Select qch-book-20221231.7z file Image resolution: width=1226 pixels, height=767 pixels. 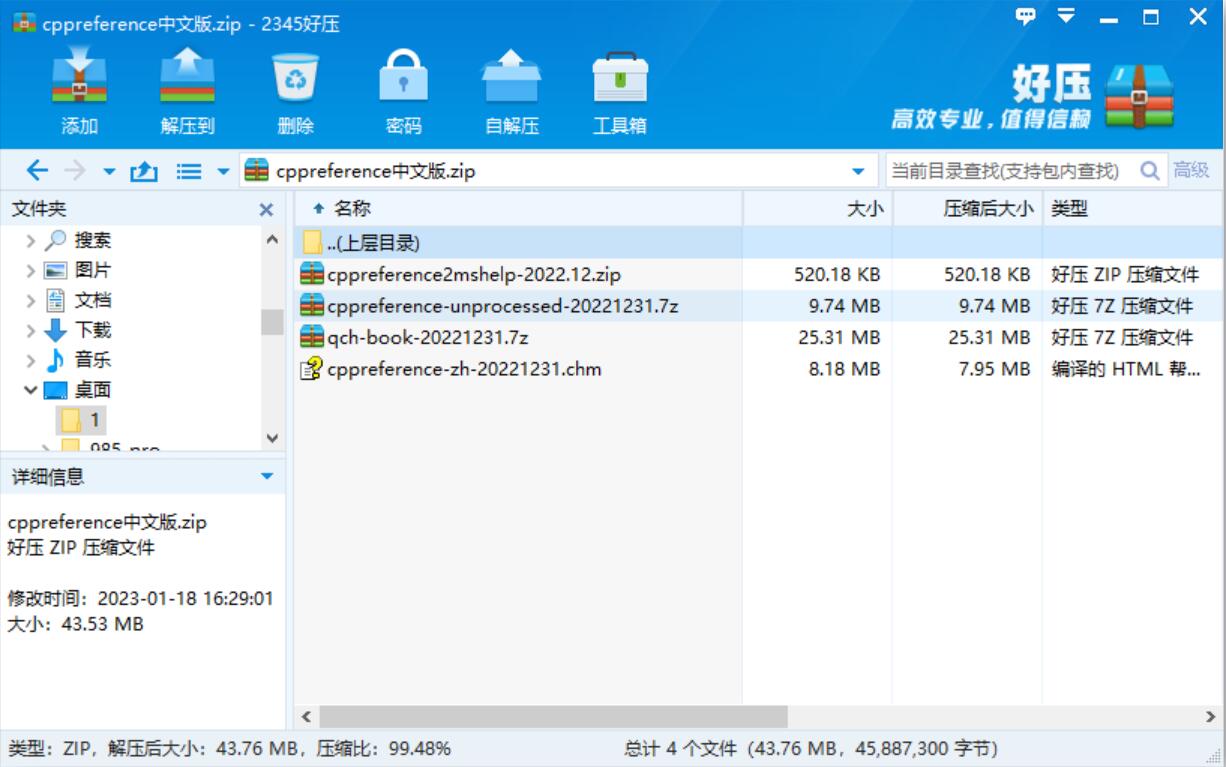pyautogui.click(x=760, y=337)
